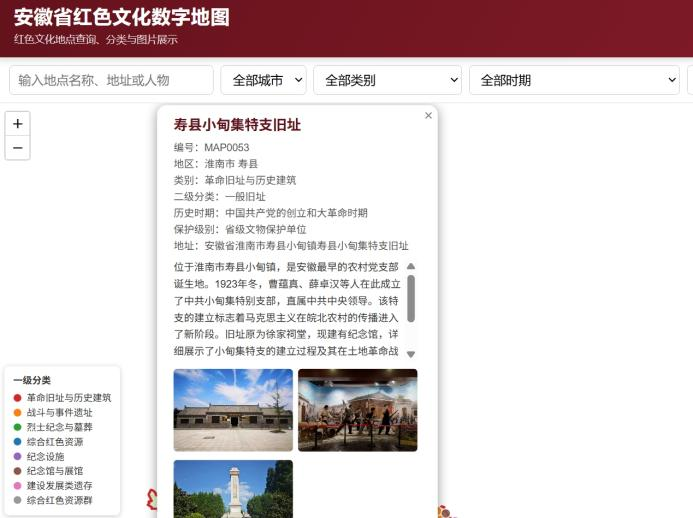Viewport: 693px width, 518px height.
Task: Click legend label 纪念设施
Action: [x=46, y=456]
